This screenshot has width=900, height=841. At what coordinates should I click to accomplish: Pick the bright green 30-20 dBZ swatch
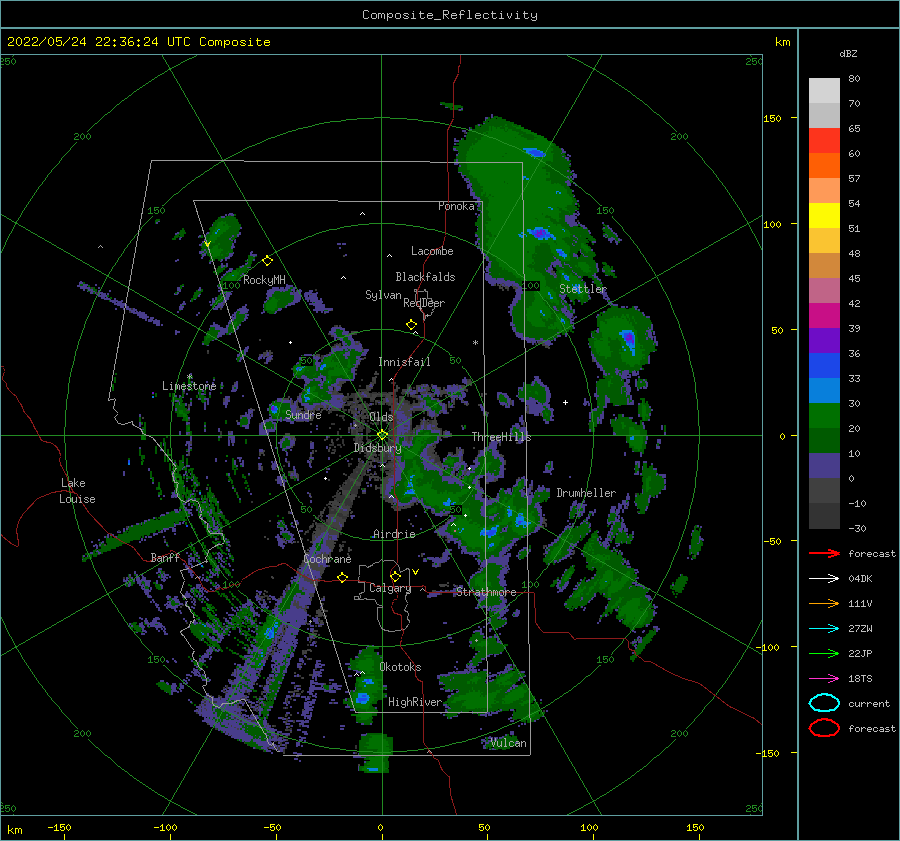click(x=824, y=416)
